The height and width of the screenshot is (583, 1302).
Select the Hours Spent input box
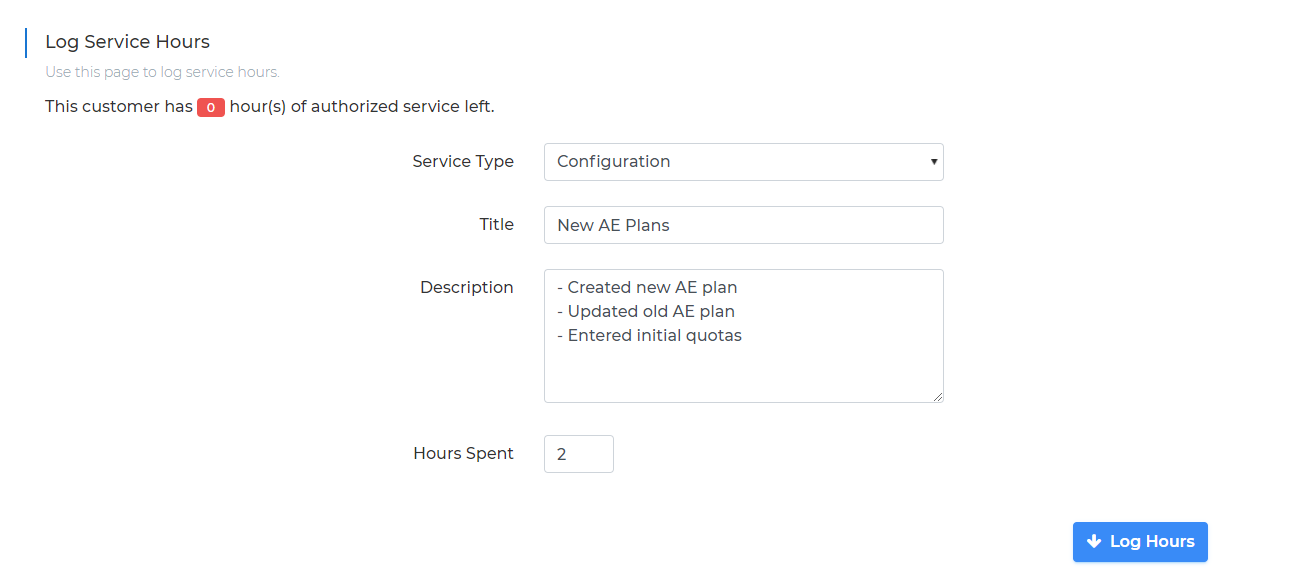tap(579, 454)
